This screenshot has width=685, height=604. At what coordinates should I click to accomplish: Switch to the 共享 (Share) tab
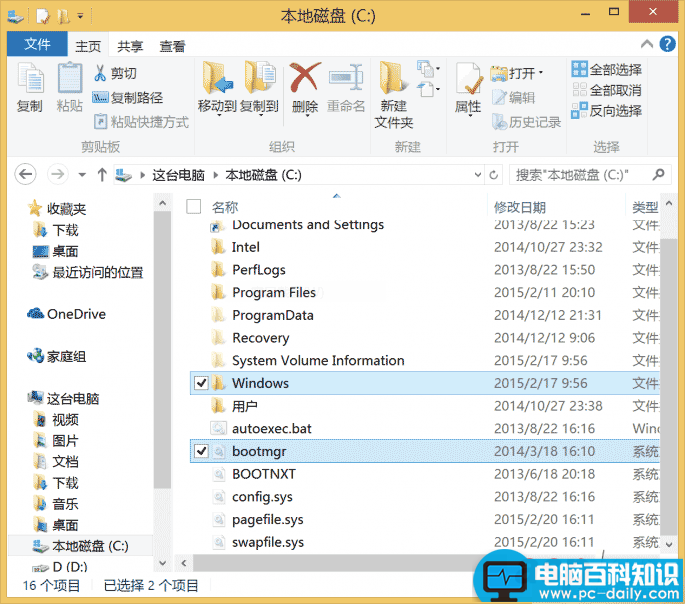[130, 46]
